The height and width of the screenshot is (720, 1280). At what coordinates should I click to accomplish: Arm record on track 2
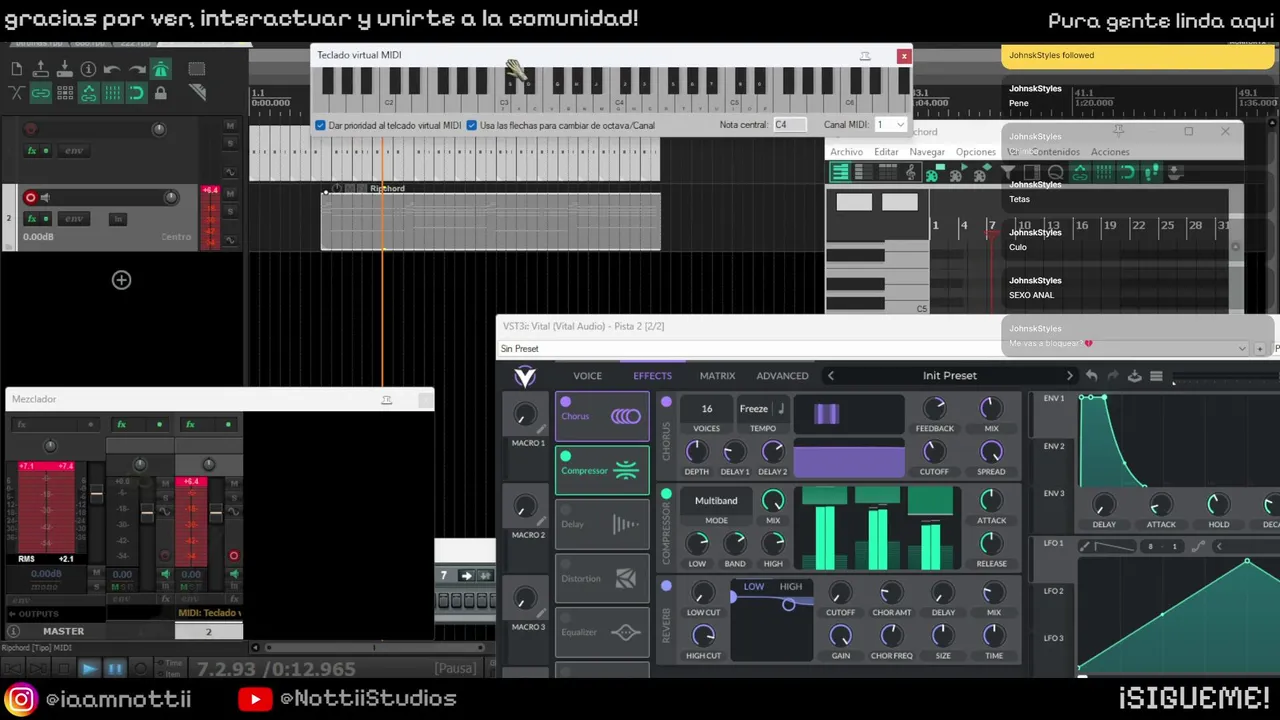pyautogui.click(x=30, y=198)
